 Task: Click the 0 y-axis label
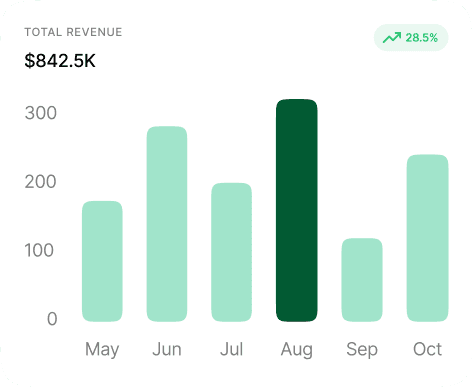point(52,319)
